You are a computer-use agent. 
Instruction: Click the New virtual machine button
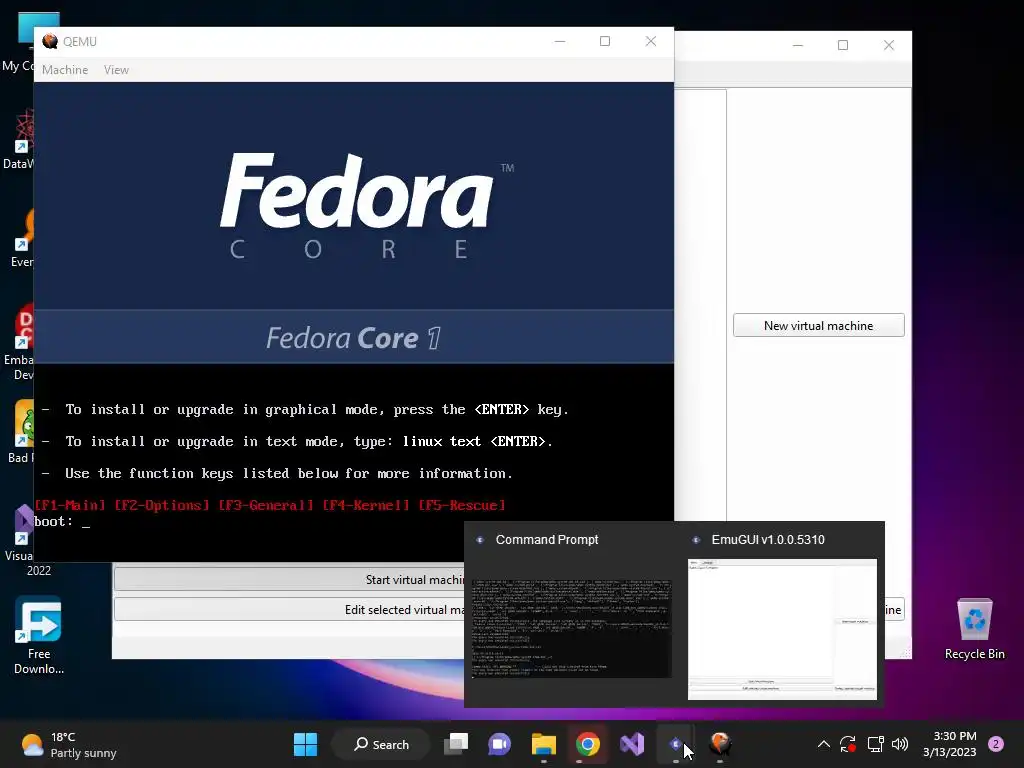[818, 325]
